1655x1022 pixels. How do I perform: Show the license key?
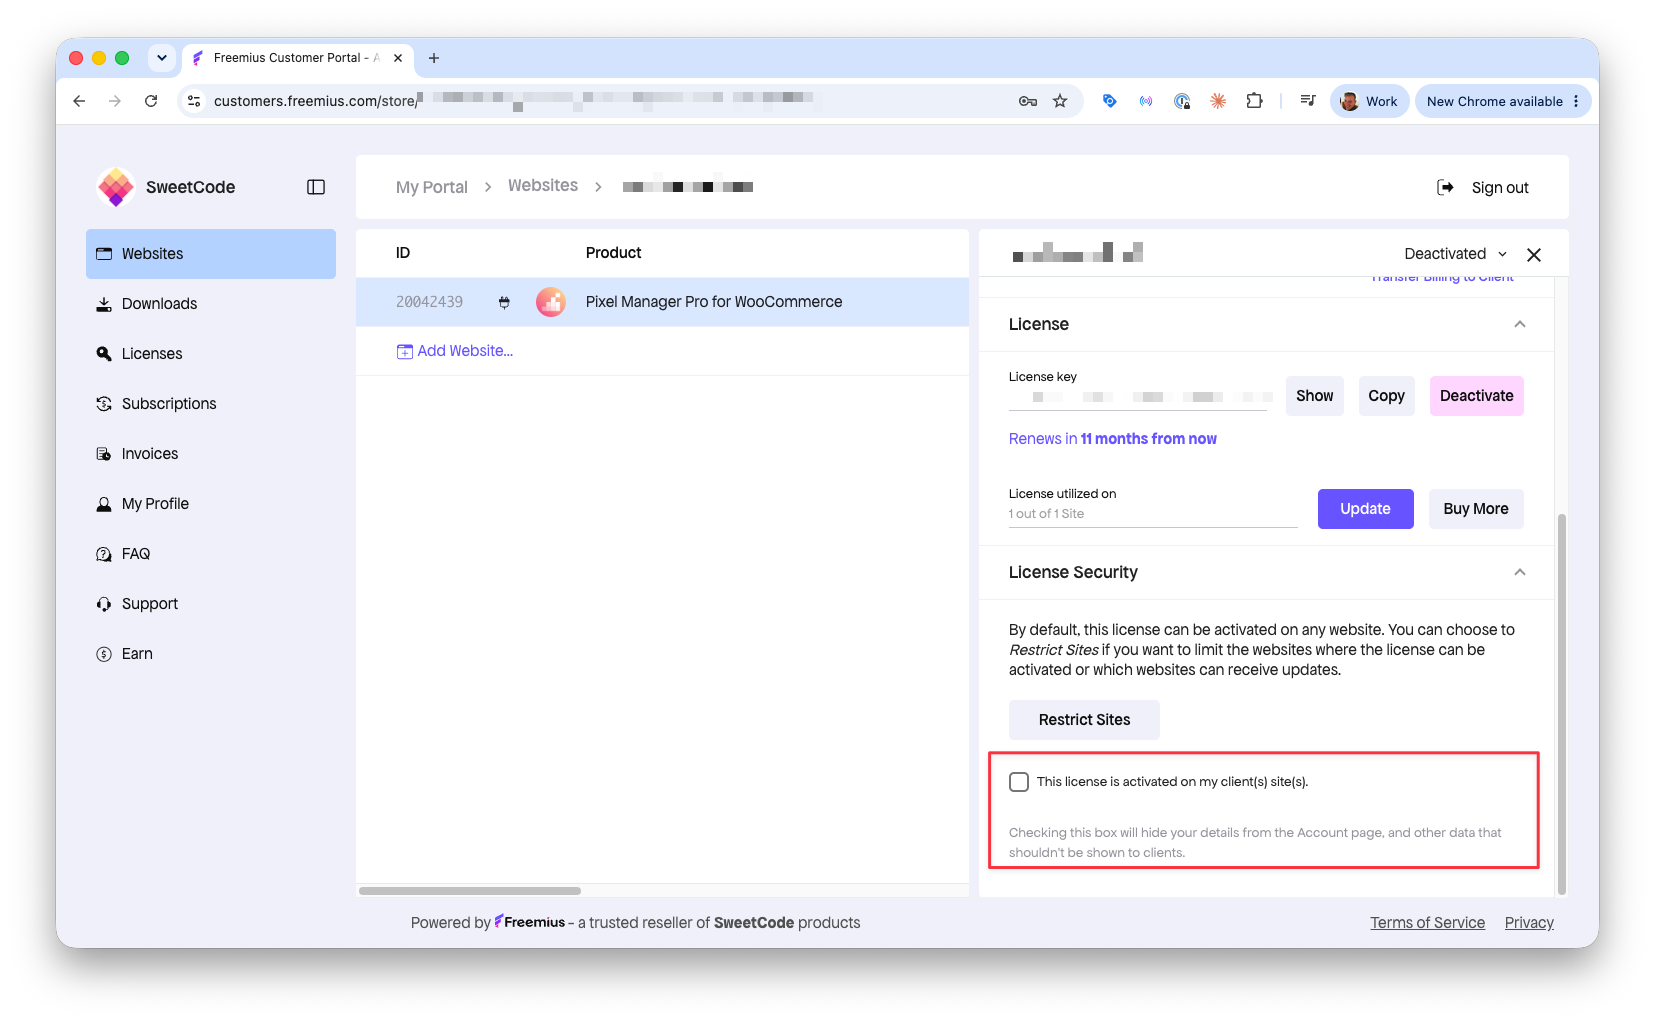point(1315,396)
